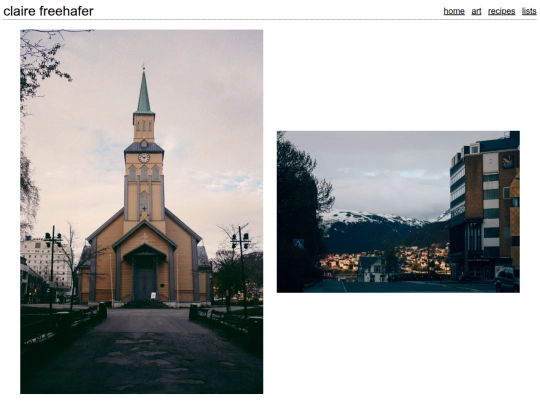Screen dimensions: 540x405
Task: Navigate to the lists page
Action: pyautogui.click(x=529, y=11)
